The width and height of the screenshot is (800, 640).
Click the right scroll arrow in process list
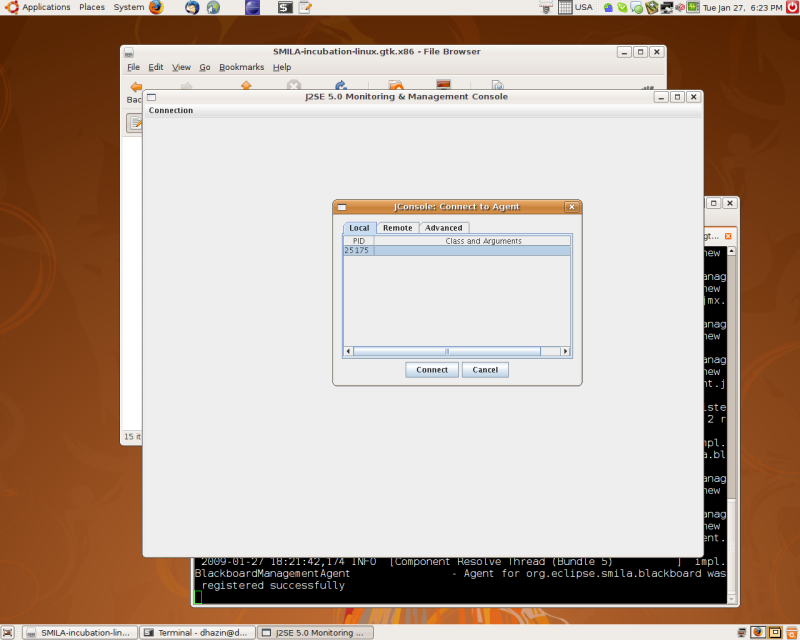[565, 351]
